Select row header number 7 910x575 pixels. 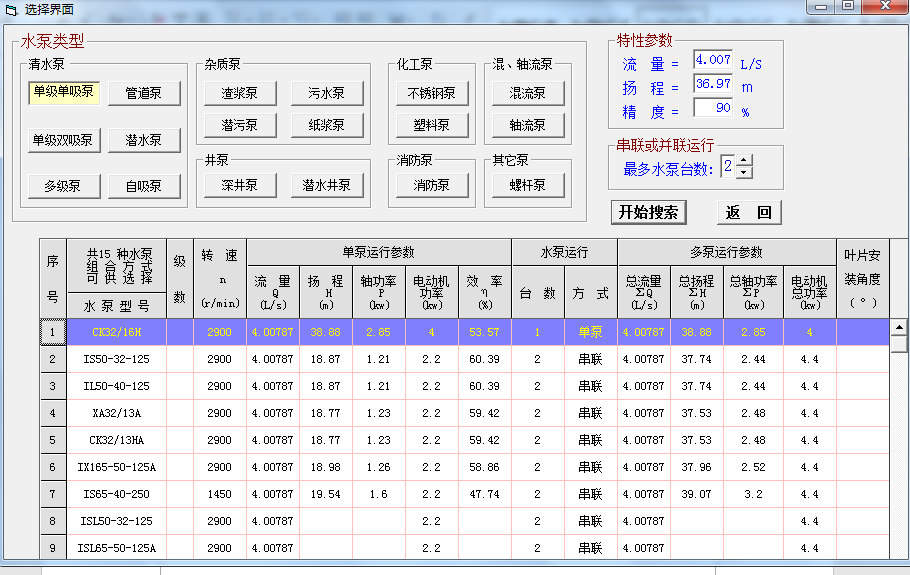coord(53,494)
